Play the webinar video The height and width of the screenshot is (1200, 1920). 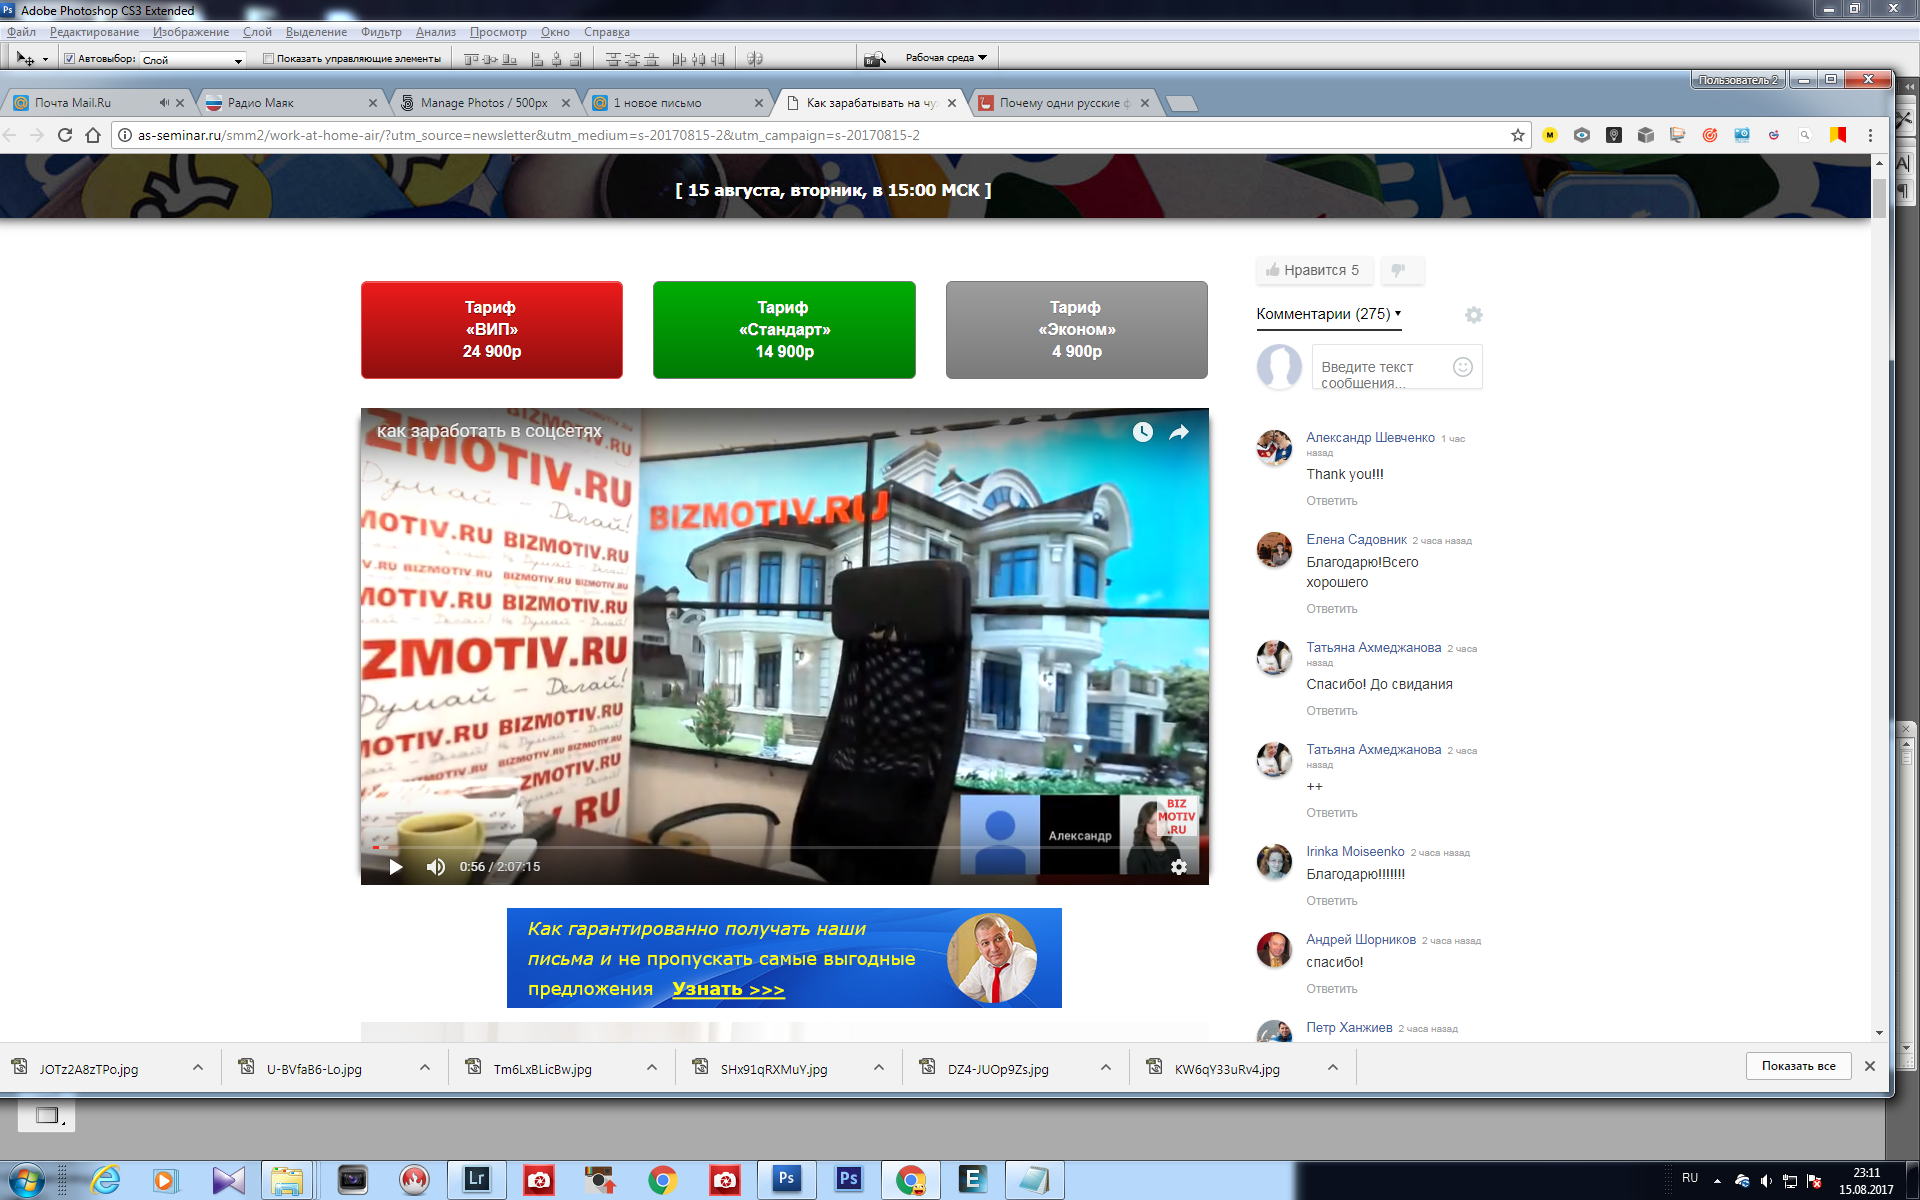click(x=396, y=867)
